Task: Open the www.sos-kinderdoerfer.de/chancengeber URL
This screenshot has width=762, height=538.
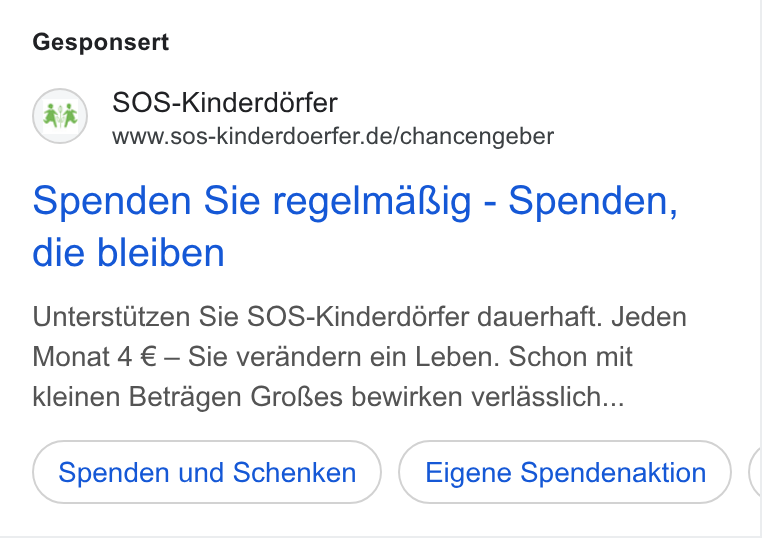Action: click(333, 137)
